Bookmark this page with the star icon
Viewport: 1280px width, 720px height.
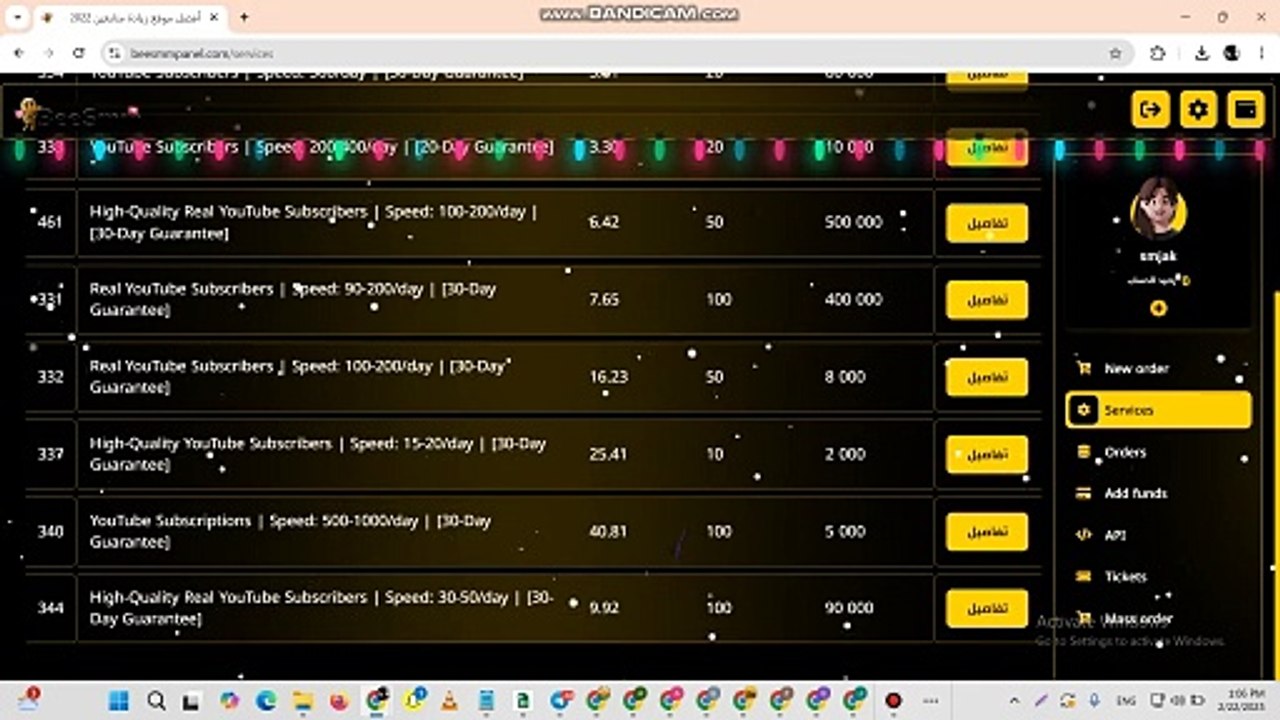pos(1115,53)
